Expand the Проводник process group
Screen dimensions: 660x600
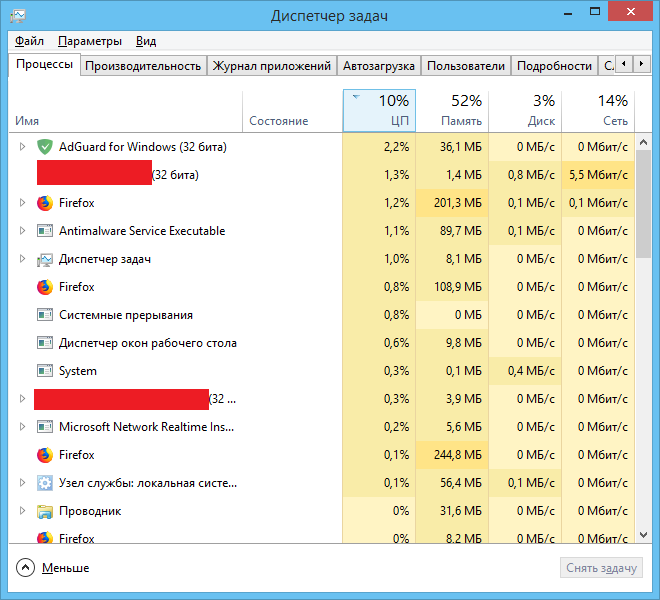tap(22, 511)
